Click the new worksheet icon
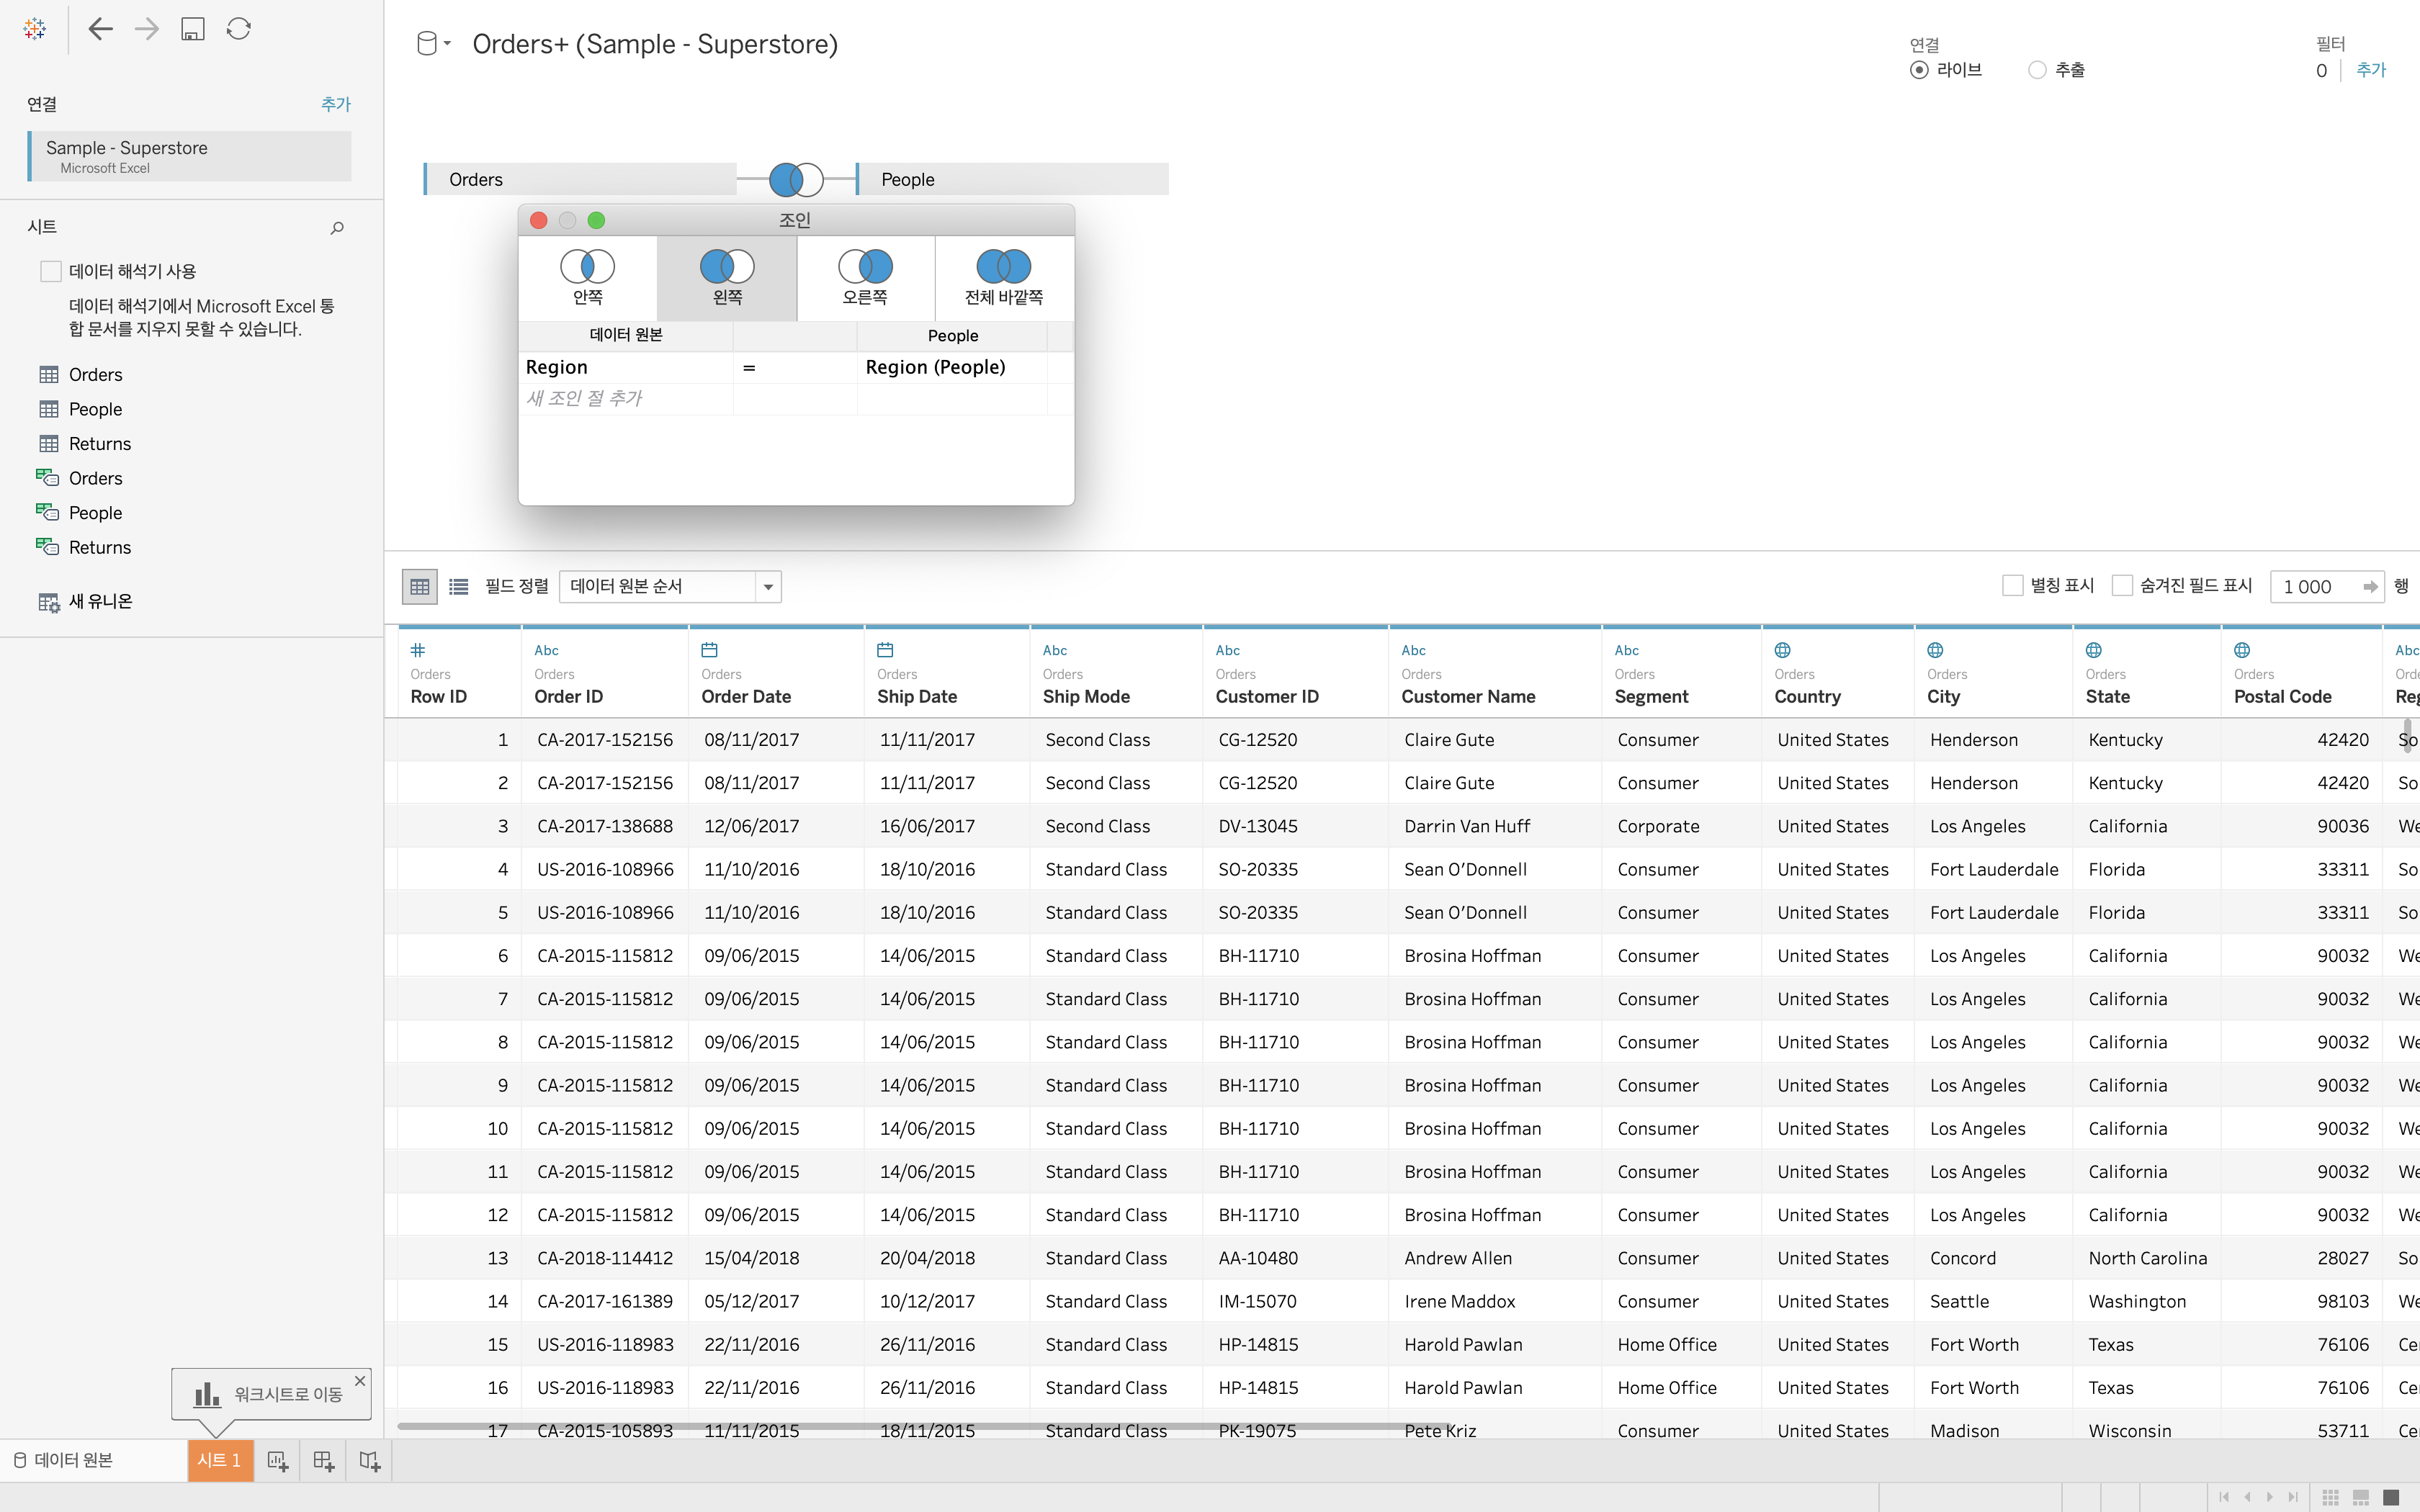The height and width of the screenshot is (1512, 2420). (x=278, y=1461)
